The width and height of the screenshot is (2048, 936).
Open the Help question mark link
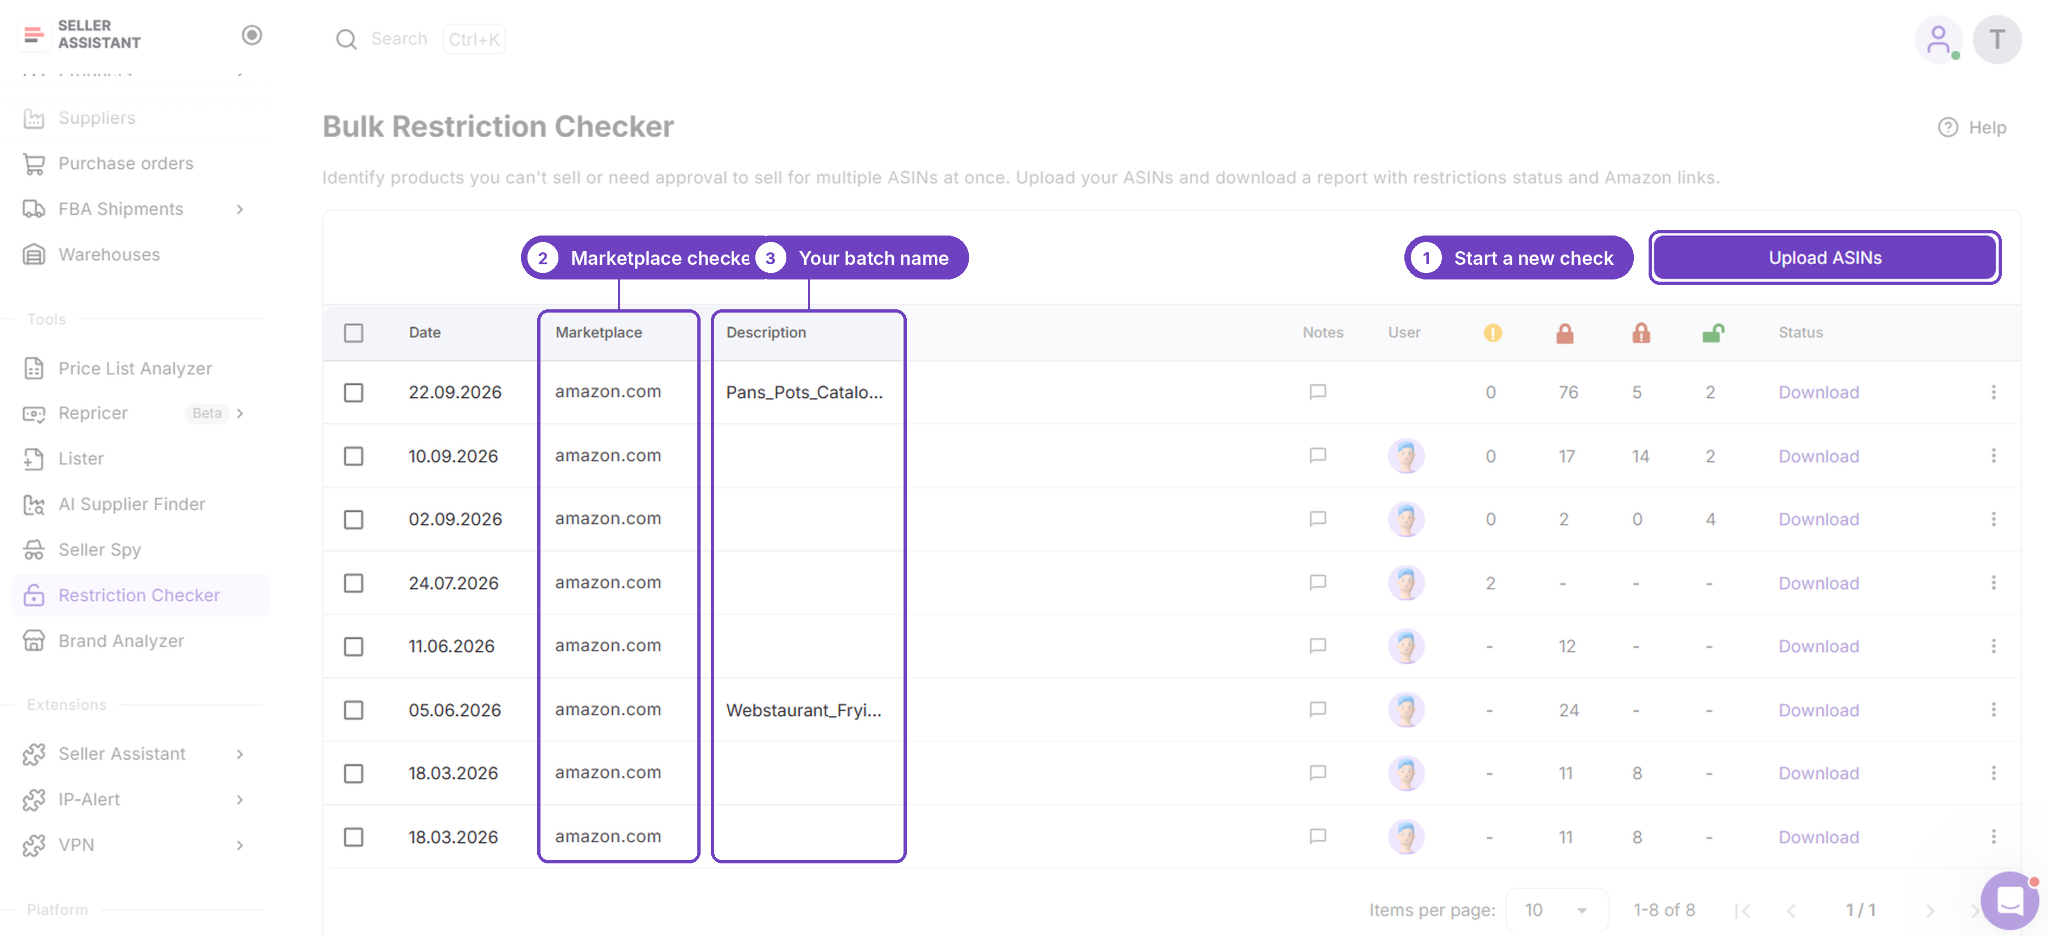(1972, 127)
